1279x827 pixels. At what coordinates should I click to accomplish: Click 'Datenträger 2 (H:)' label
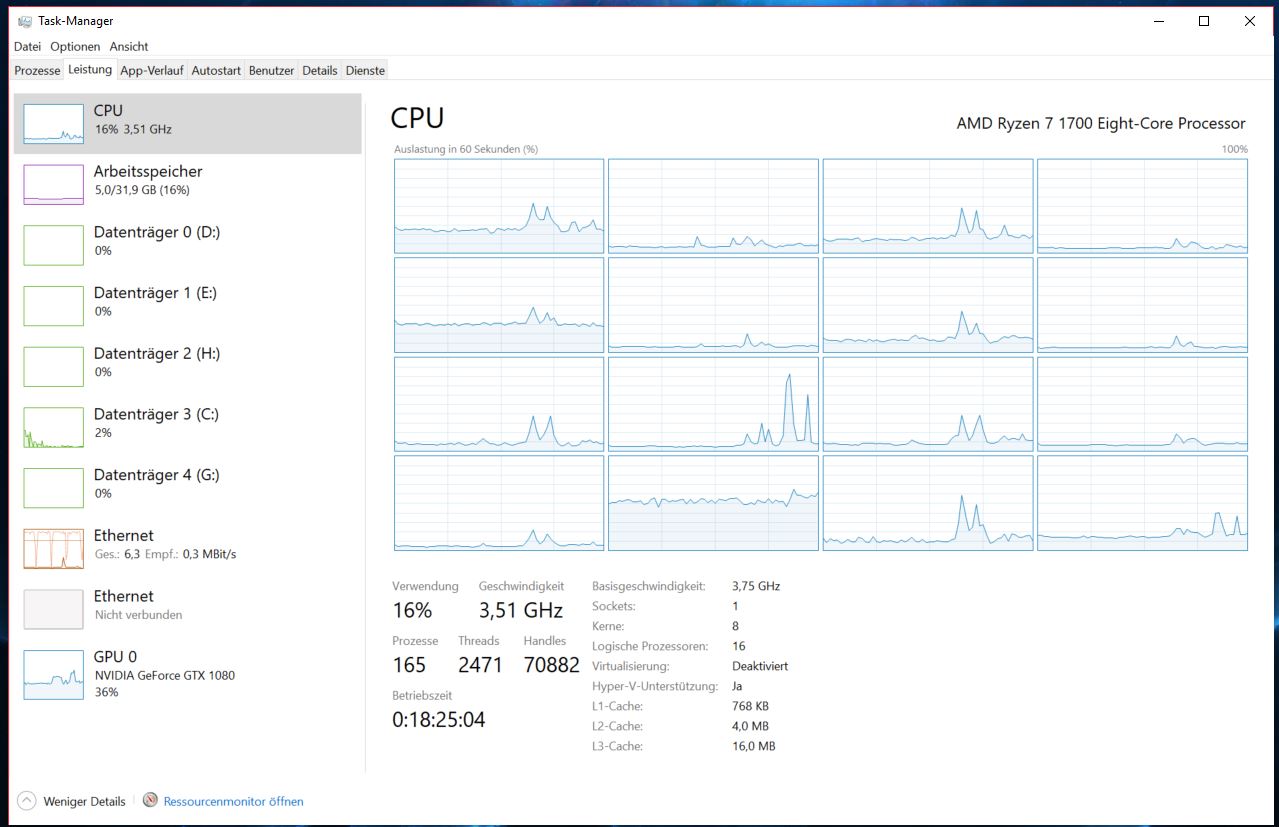[x=157, y=353]
